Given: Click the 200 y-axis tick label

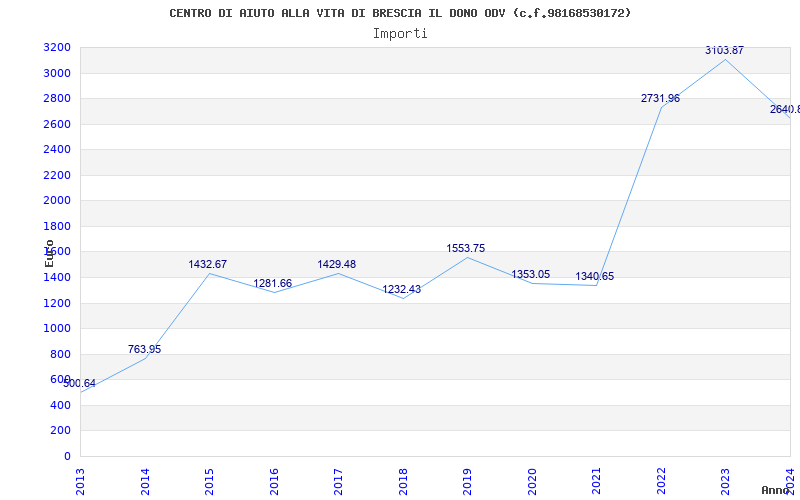Looking at the screenshot, I should pos(60,431).
